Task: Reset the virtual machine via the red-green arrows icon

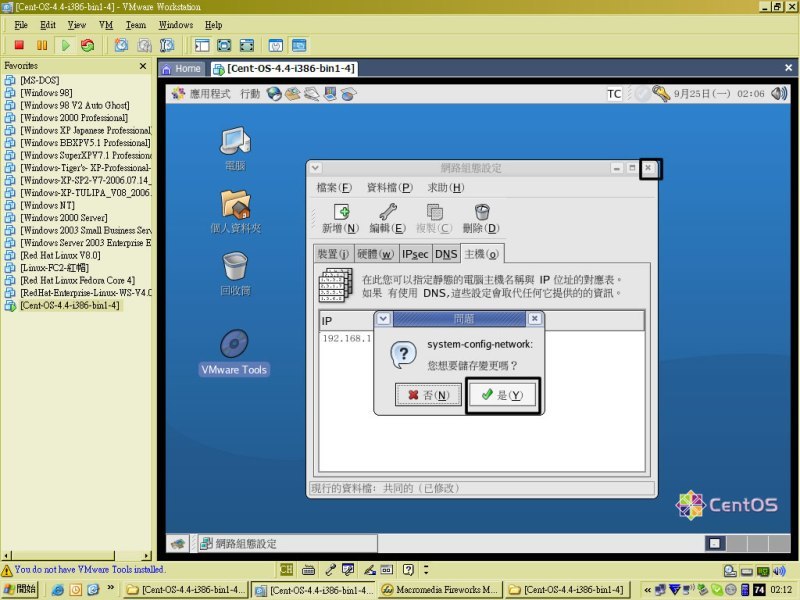Action: click(x=88, y=45)
